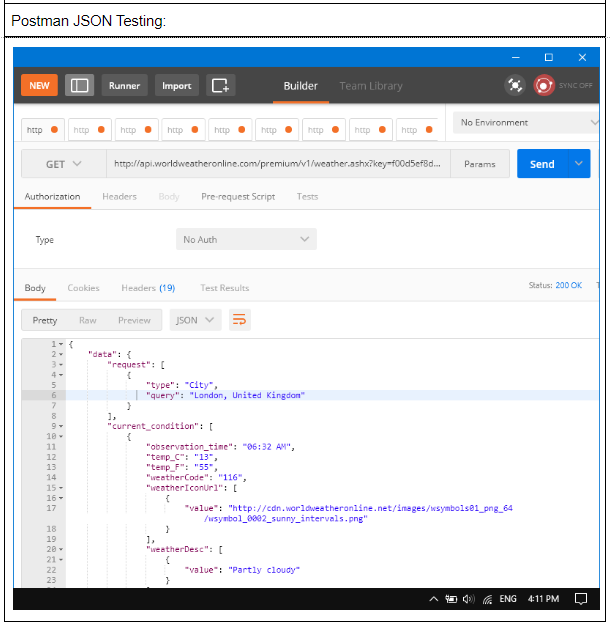Click the "observation_time" key on line 11
Image resolution: width=610 pixels, height=627 pixels.
click(190, 447)
